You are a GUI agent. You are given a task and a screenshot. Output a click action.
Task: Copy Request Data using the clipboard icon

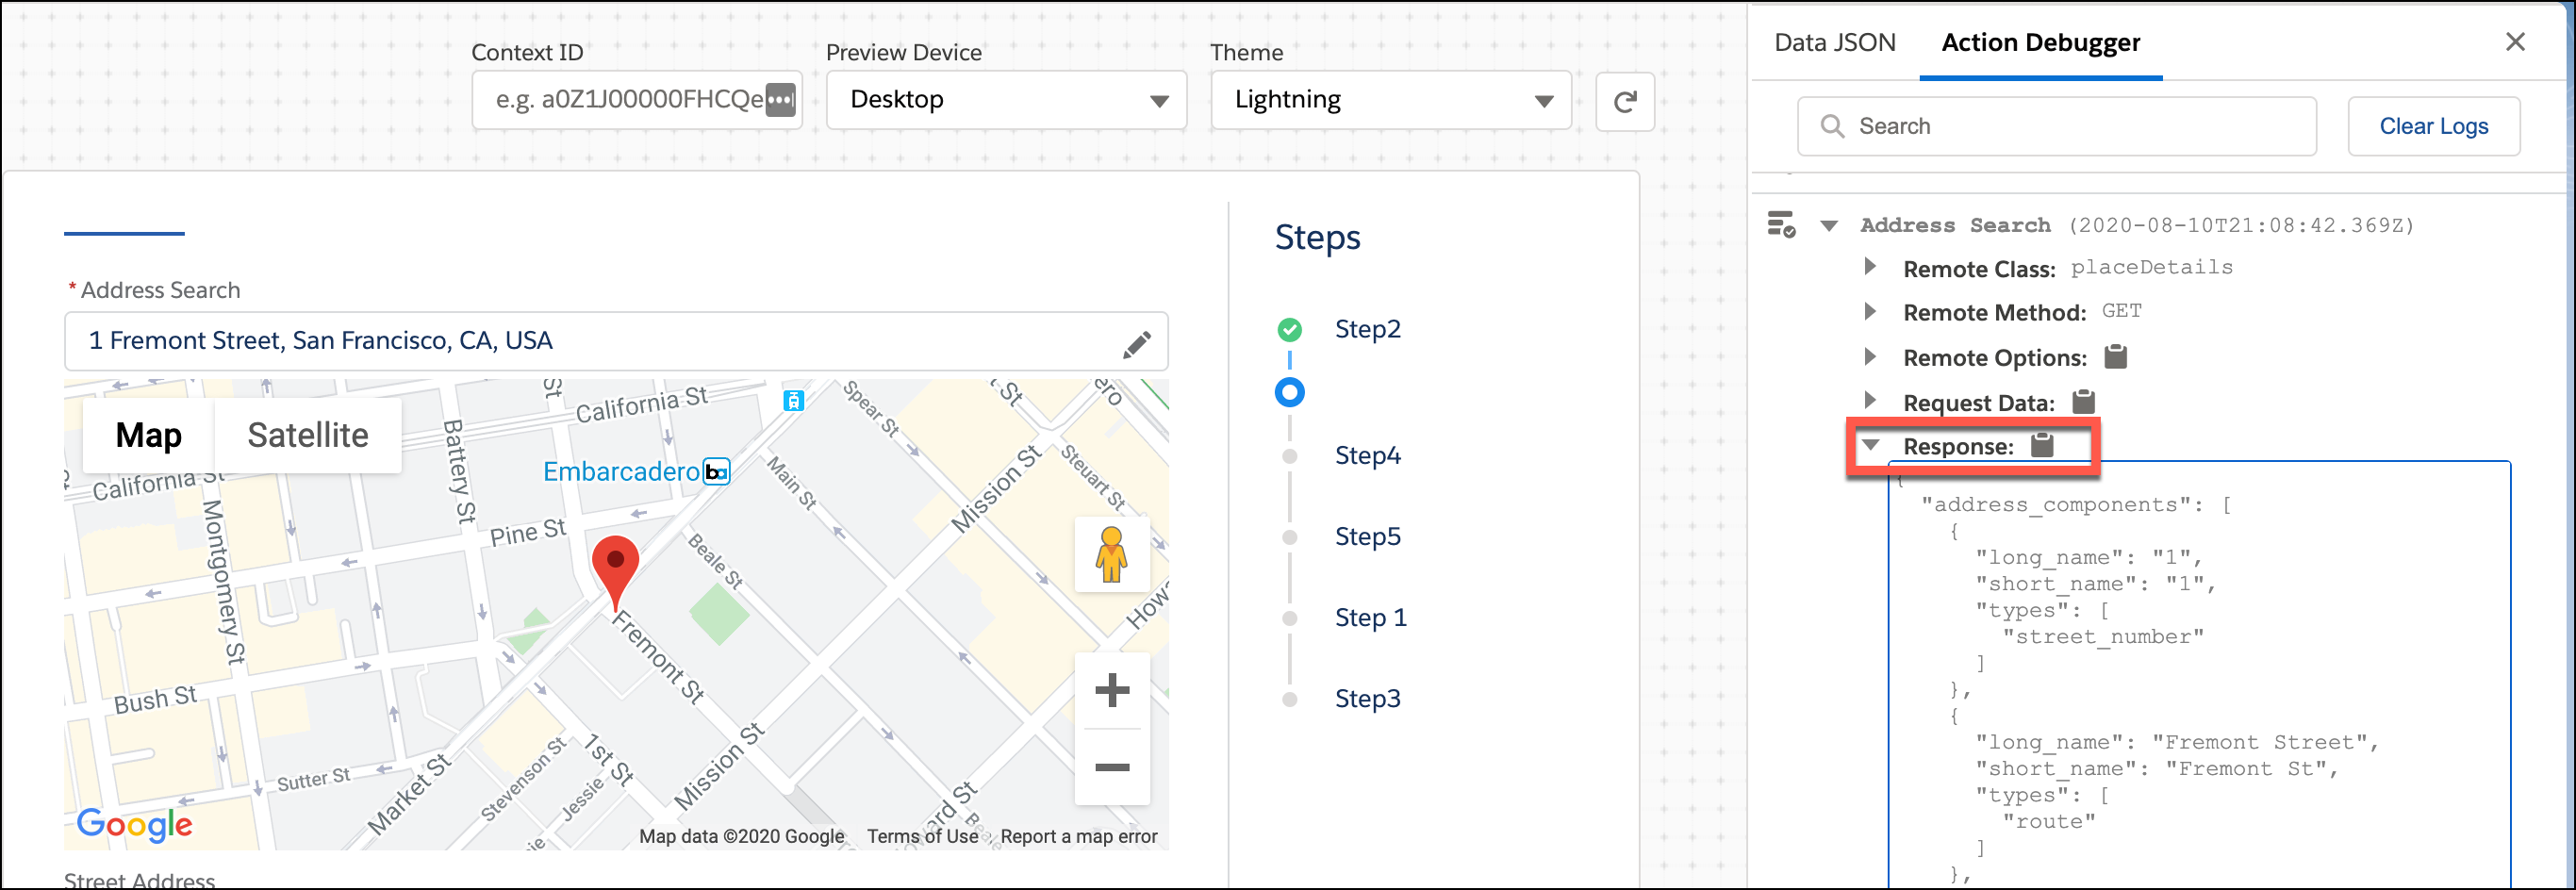pyautogui.click(x=2083, y=401)
